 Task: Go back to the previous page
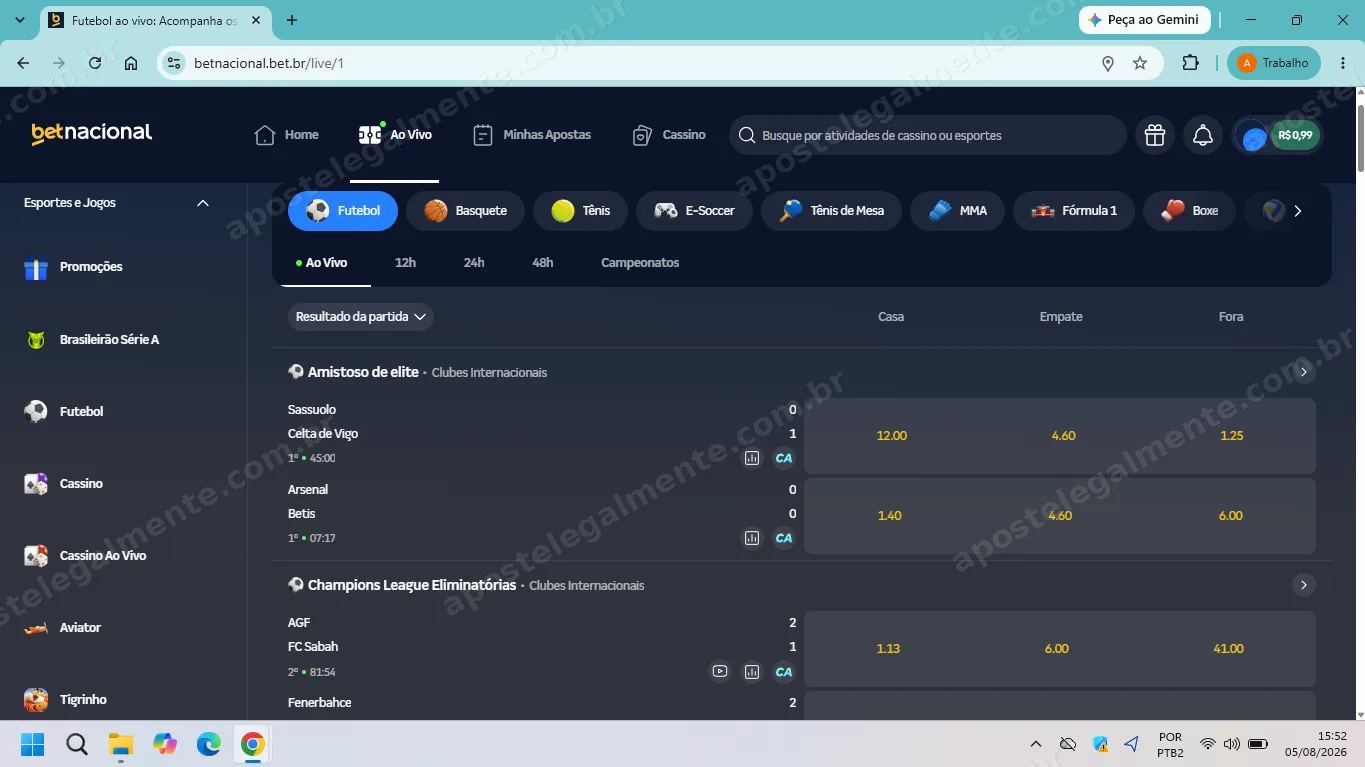pos(23,63)
